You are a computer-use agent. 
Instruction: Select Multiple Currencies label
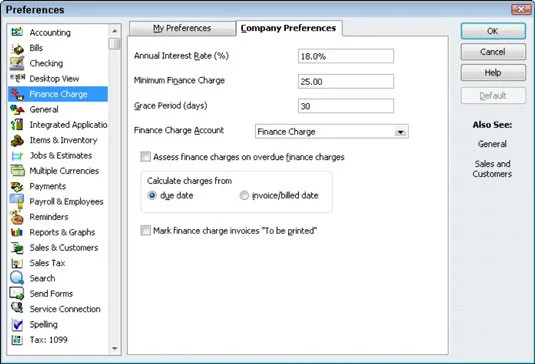(x=64, y=171)
